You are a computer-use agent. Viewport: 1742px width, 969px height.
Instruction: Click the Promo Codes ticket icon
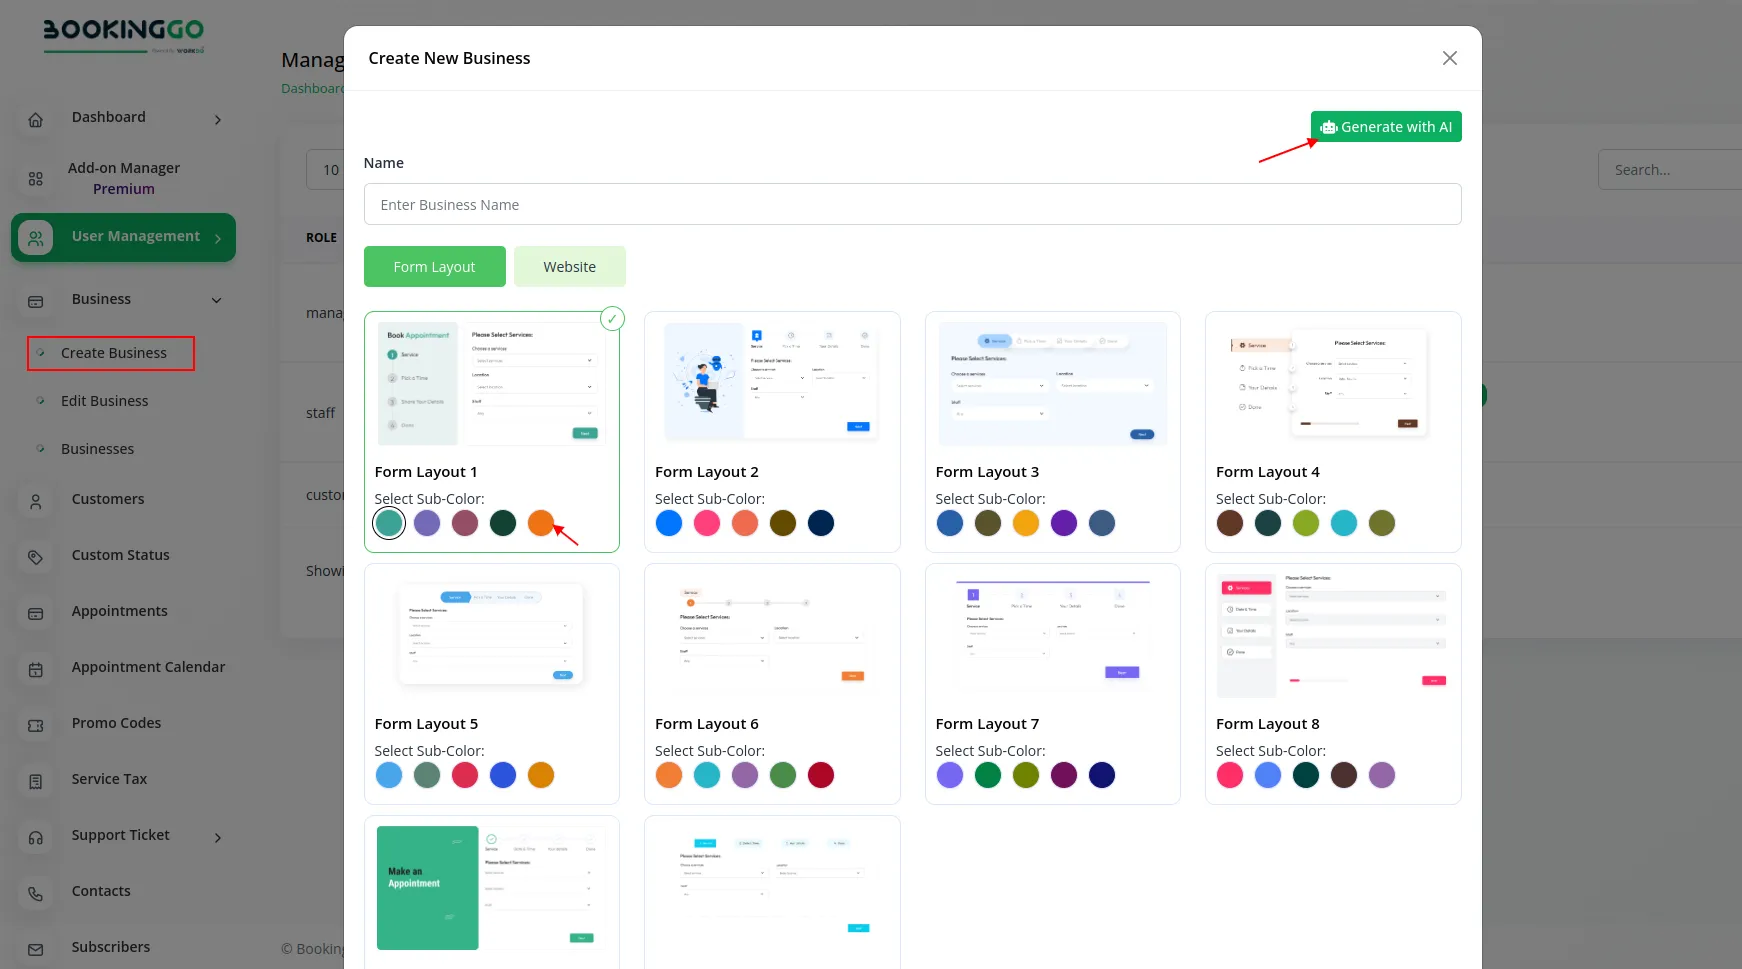(35, 725)
